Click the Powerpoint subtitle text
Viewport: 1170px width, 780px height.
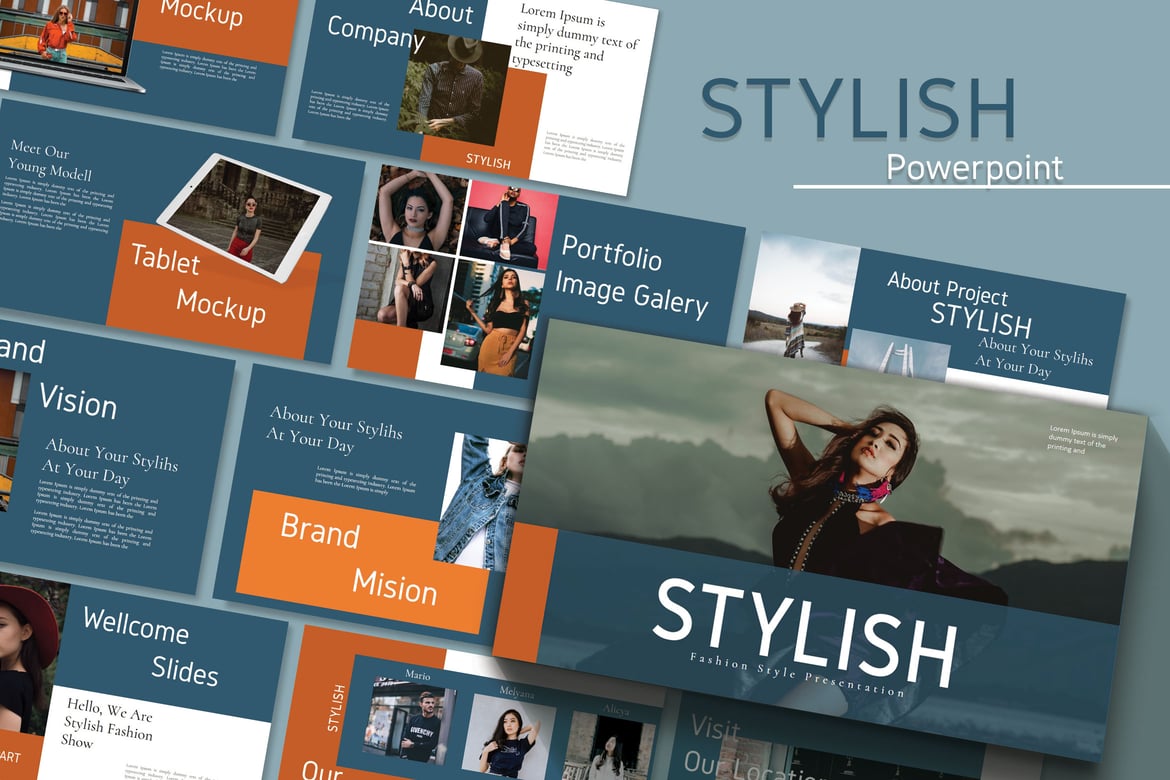[x=974, y=167]
